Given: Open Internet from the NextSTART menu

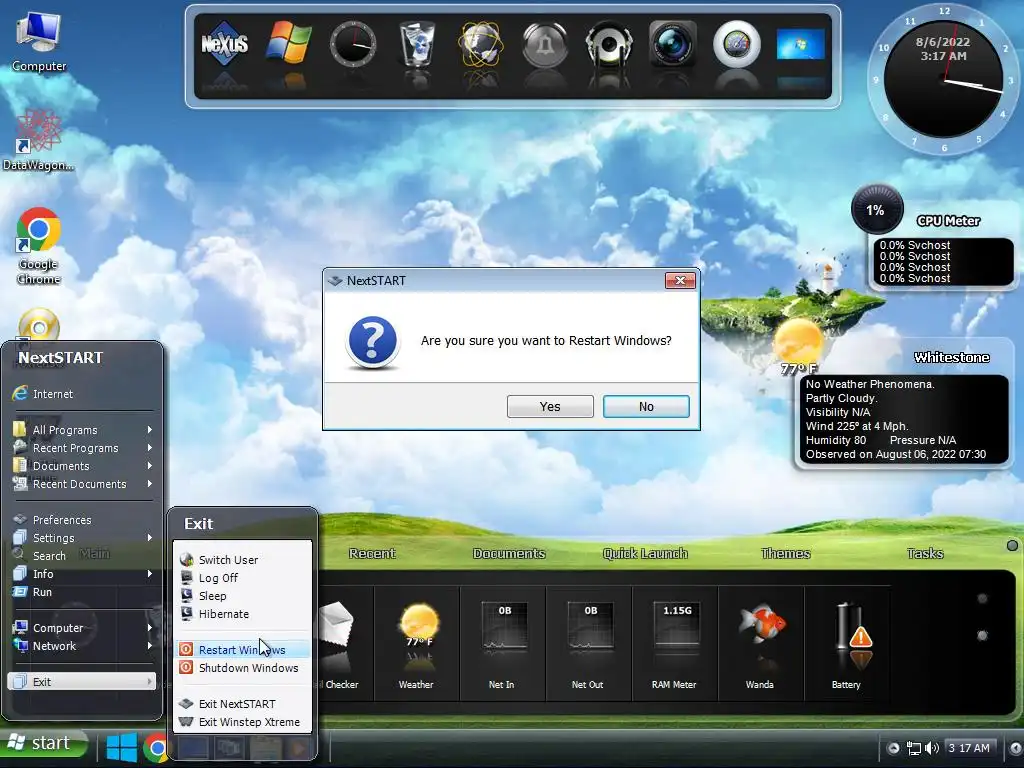Looking at the screenshot, I should 82,394.
